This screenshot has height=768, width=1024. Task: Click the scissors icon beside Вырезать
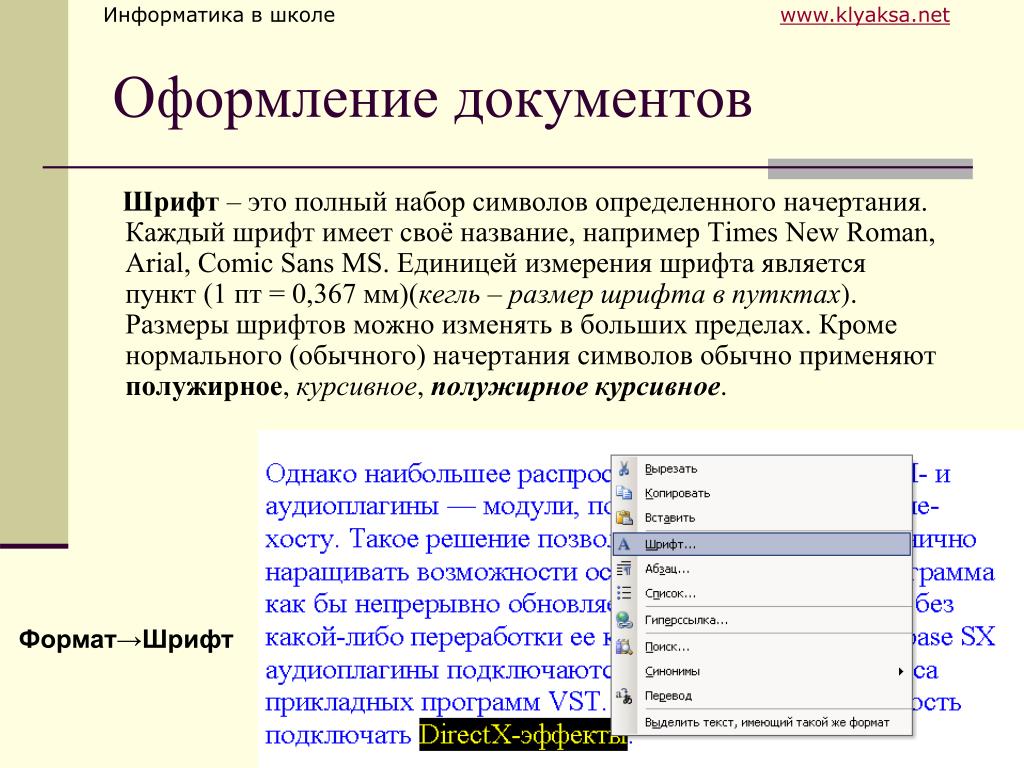[624, 468]
